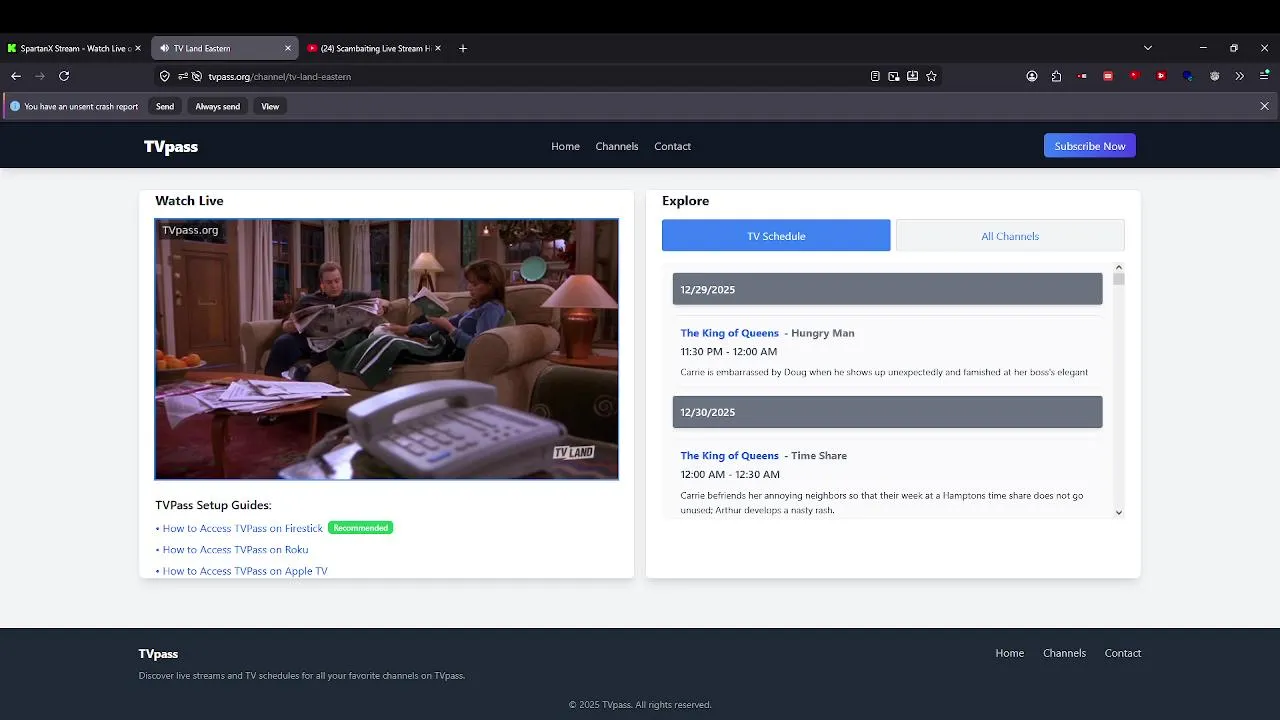Image resolution: width=1280 pixels, height=720 pixels.
Task: Open Channels in the top navigation
Action: 617,146
